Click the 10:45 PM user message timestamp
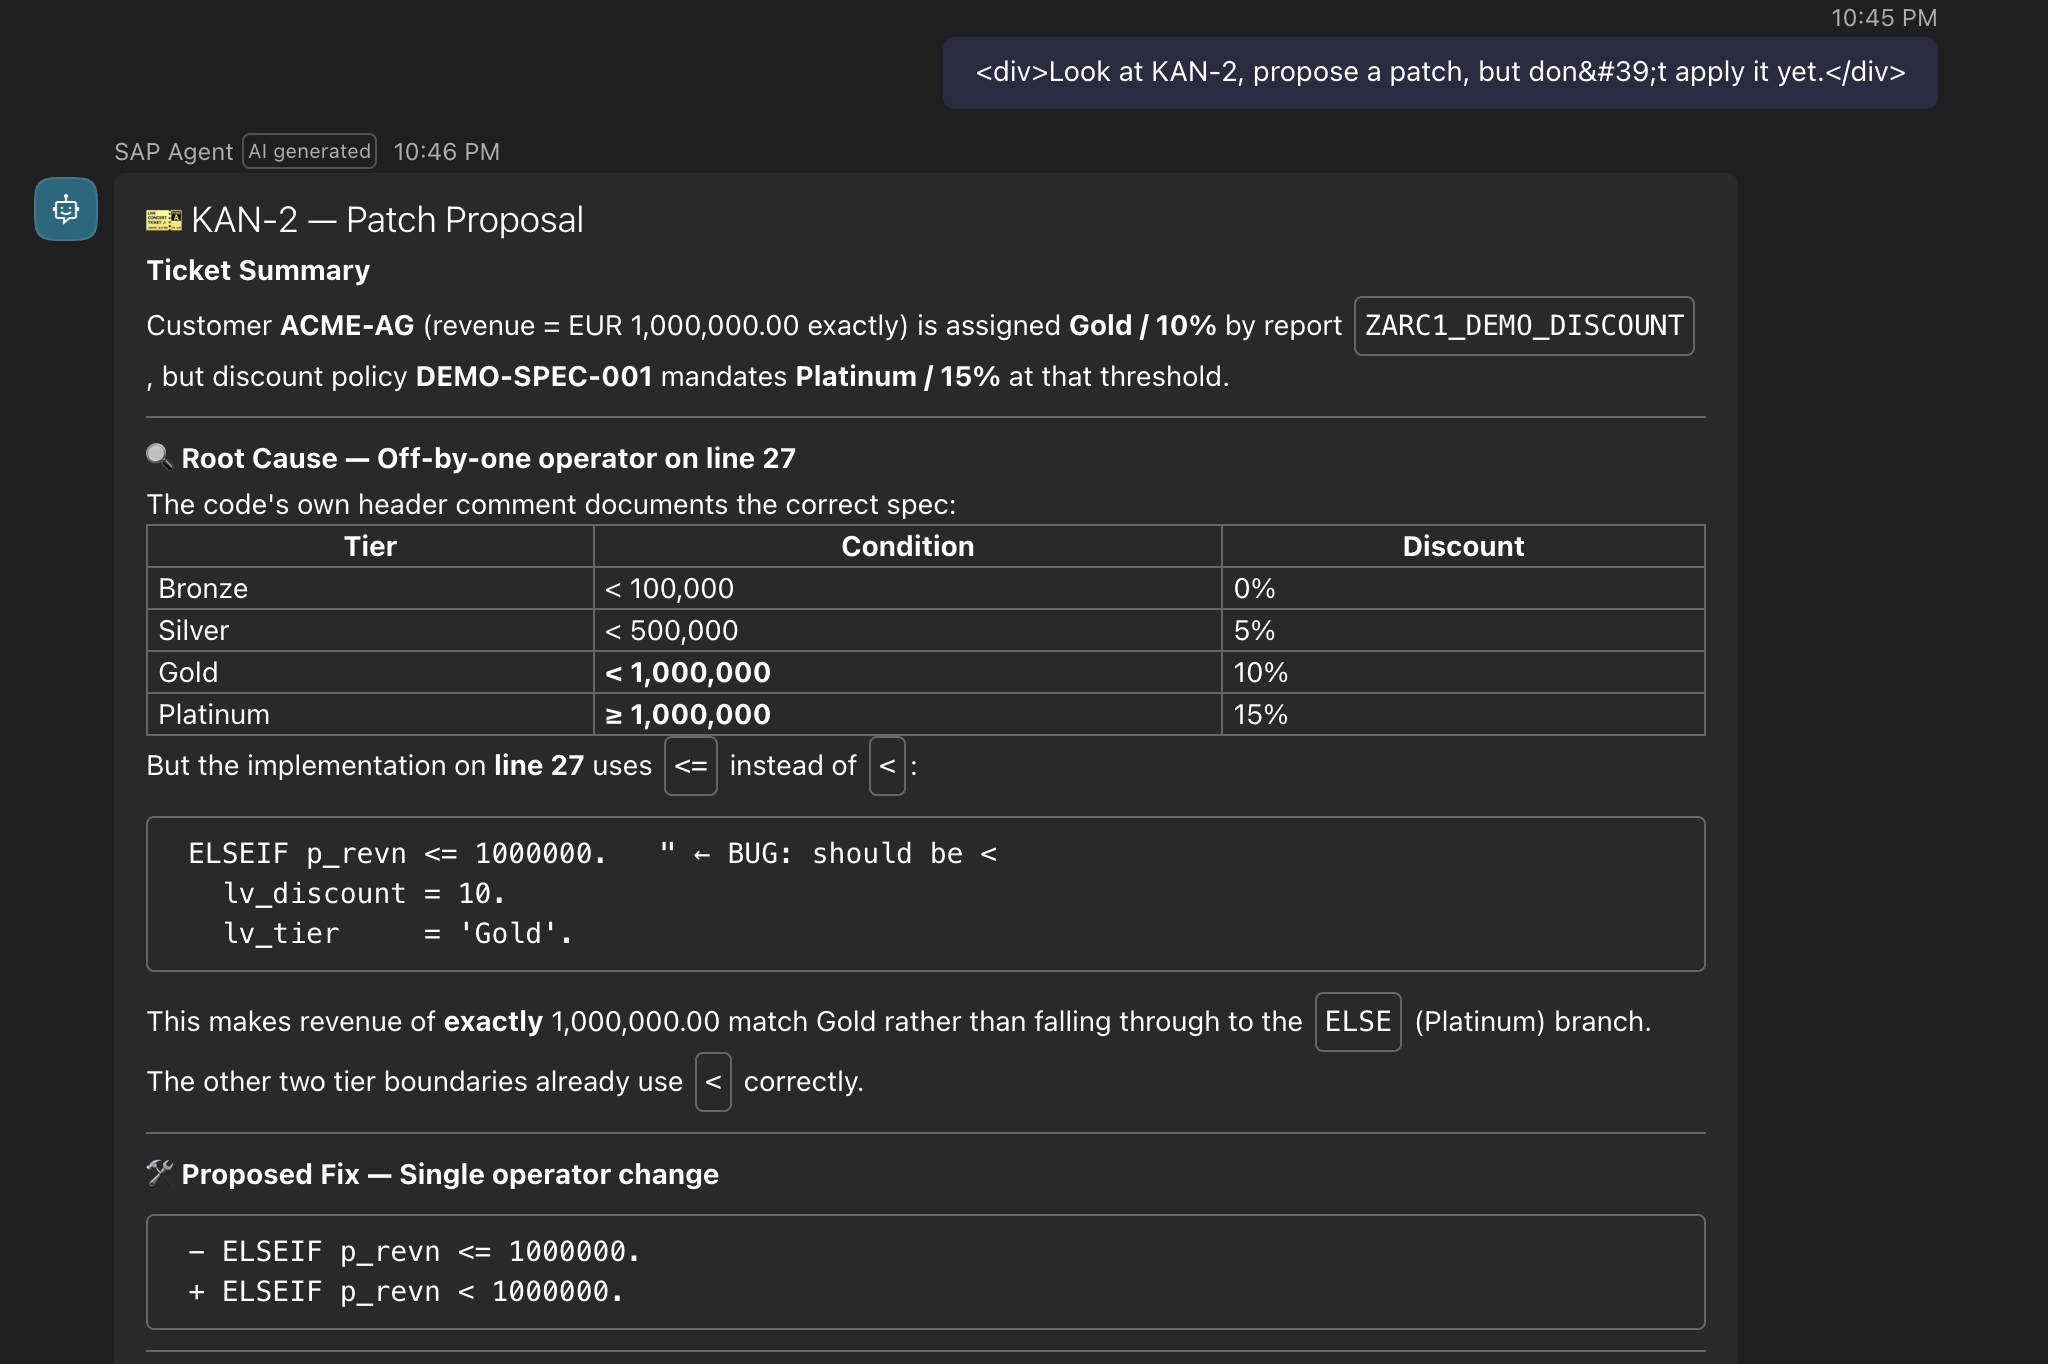This screenshot has width=2048, height=1364. [x=1884, y=18]
